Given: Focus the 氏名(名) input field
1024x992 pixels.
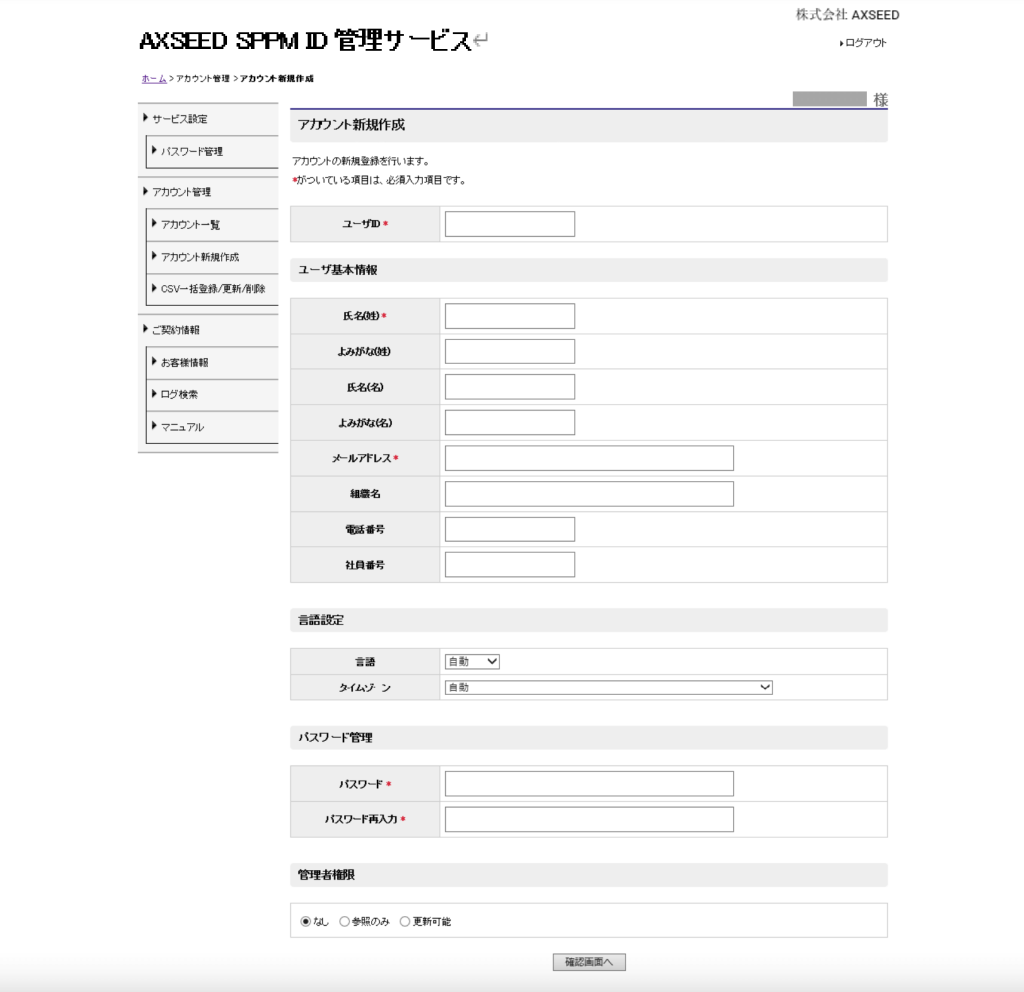Looking at the screenshot, I should (x=510, y=387).
